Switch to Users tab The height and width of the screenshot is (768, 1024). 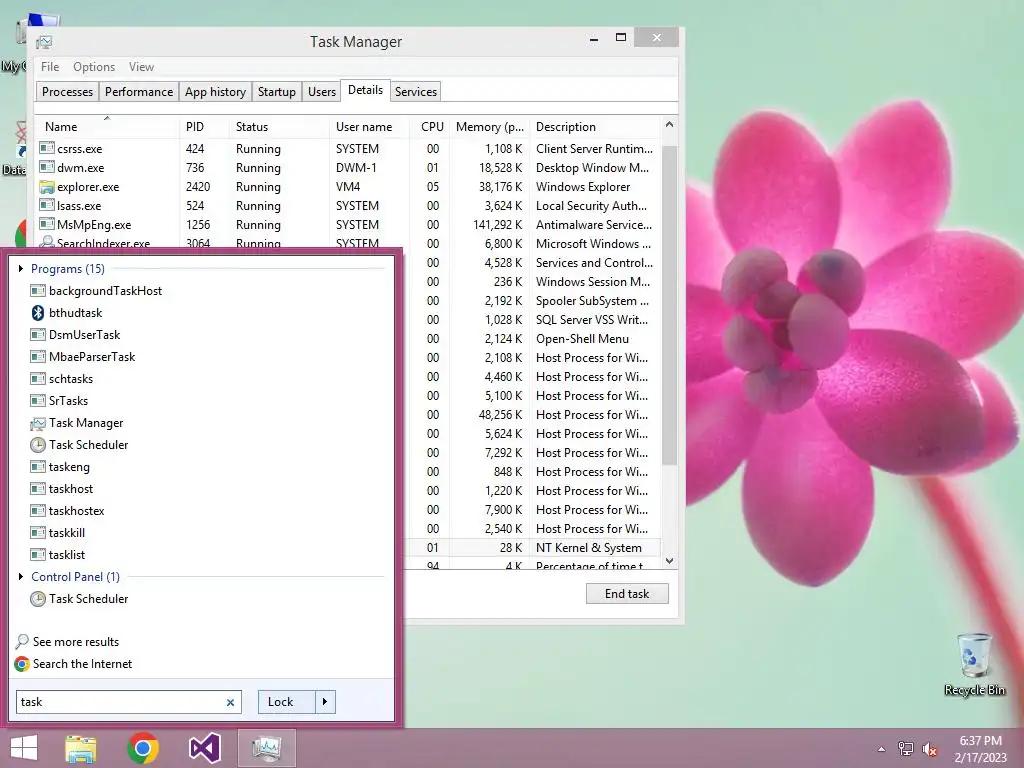coord(322,91)
